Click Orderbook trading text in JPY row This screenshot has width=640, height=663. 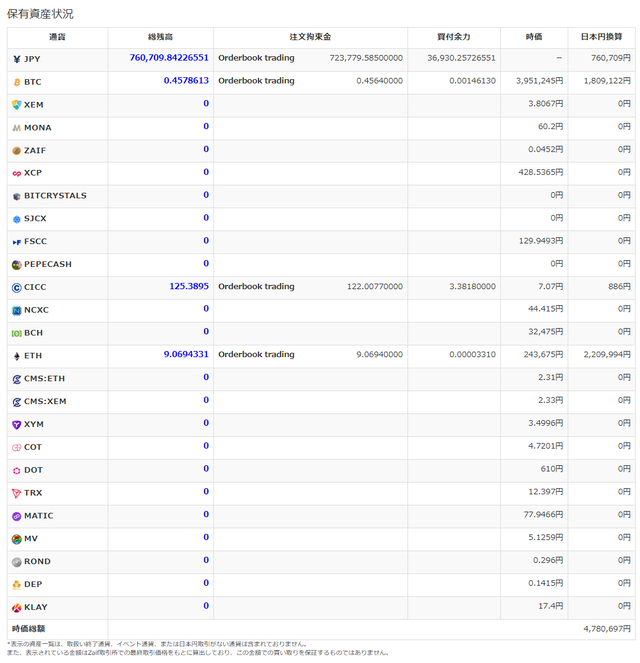(x=256, y=58)
